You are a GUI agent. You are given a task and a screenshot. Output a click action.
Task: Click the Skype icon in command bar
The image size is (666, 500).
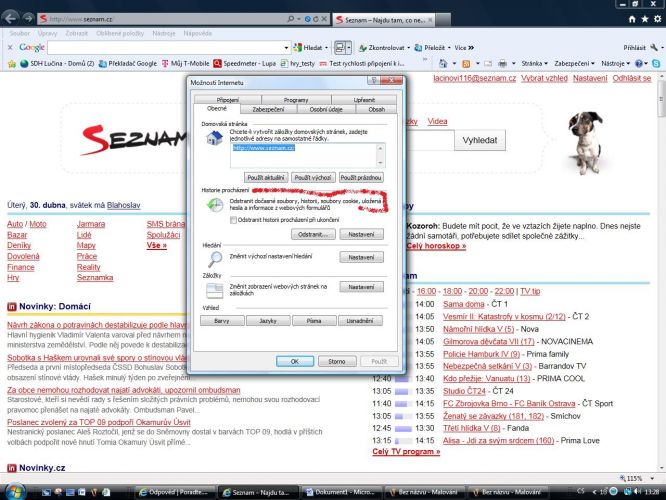(x=656, y=64)
